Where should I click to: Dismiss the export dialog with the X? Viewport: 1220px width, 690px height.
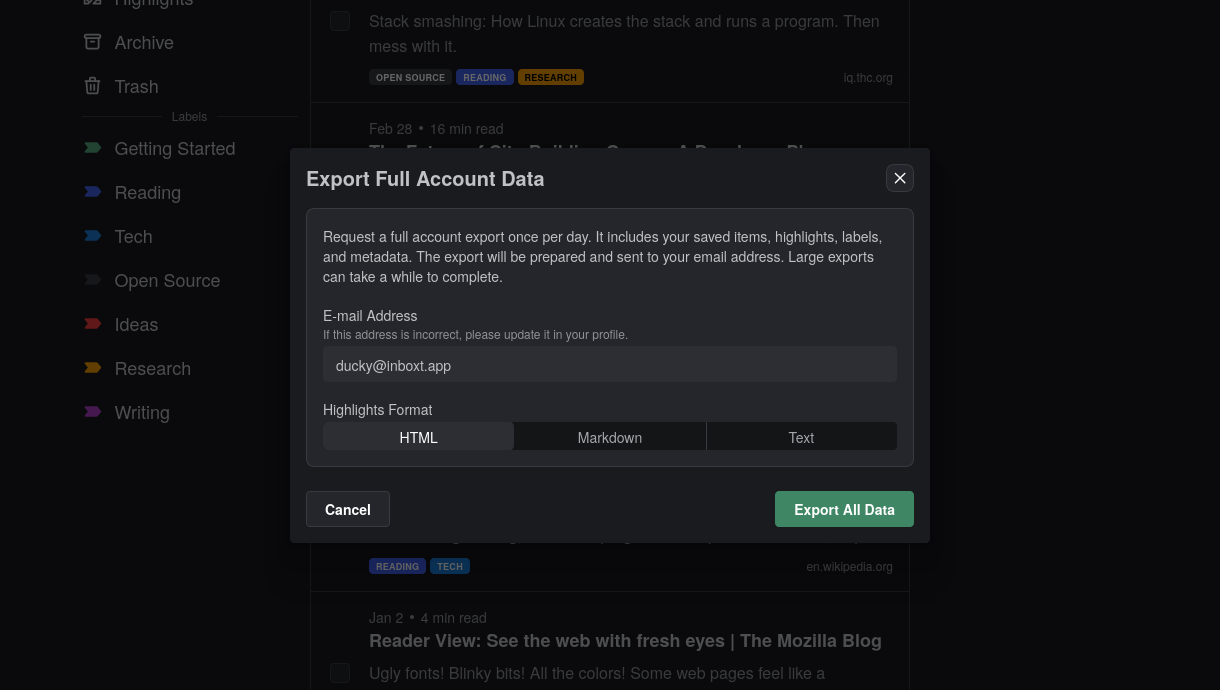point(899,178)
